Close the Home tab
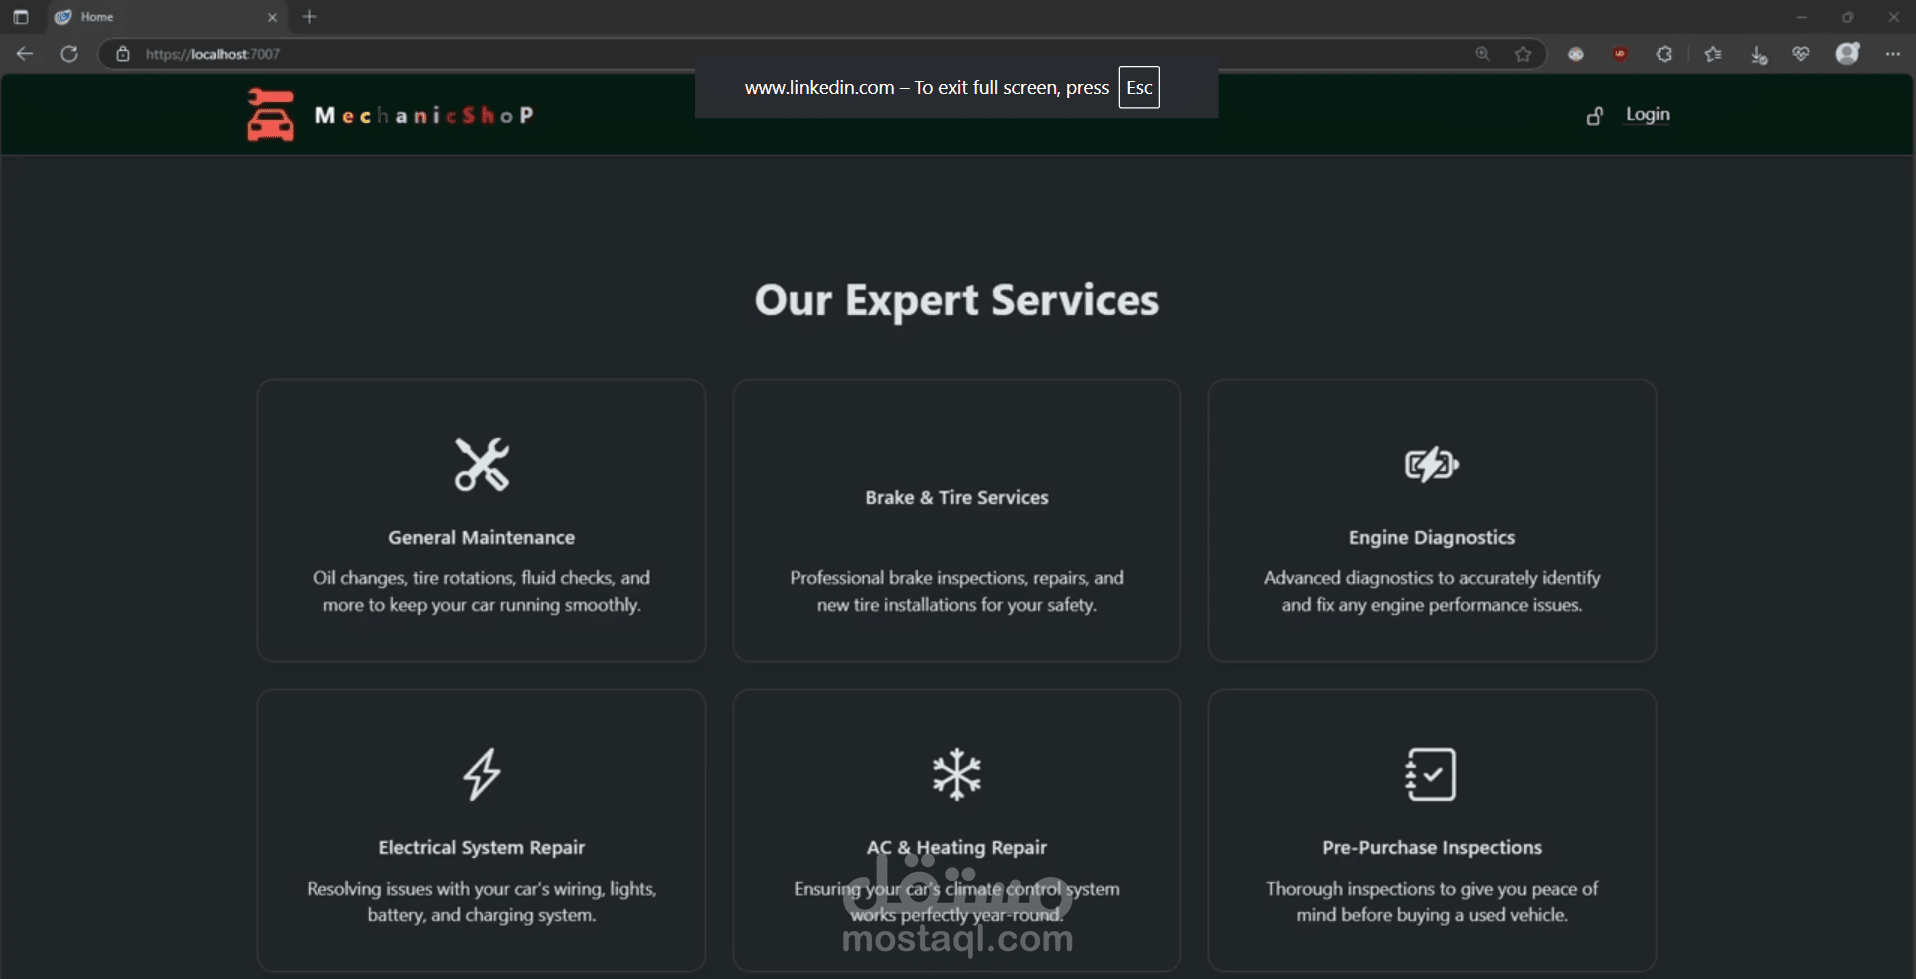Image resolution: width=1916 pixels, height=979 pixels. pyautogui.click(x=272, y=17)
